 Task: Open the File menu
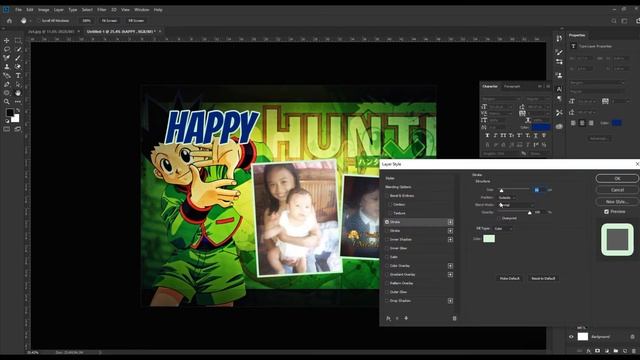click(18, 9)
